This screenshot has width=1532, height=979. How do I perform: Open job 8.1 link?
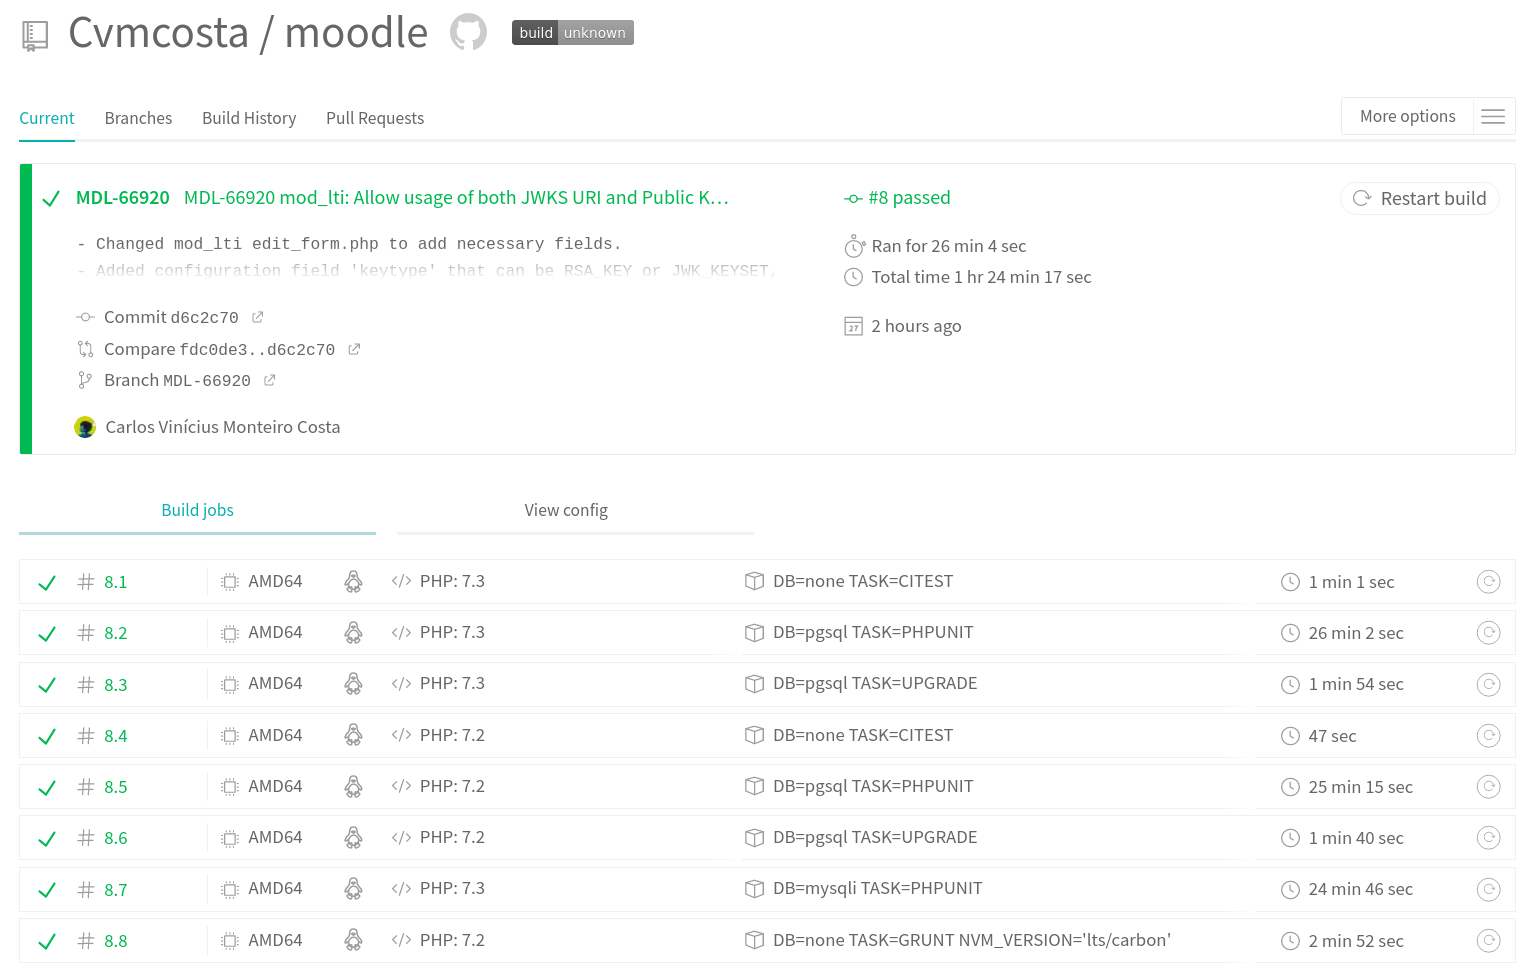point(115,582)
